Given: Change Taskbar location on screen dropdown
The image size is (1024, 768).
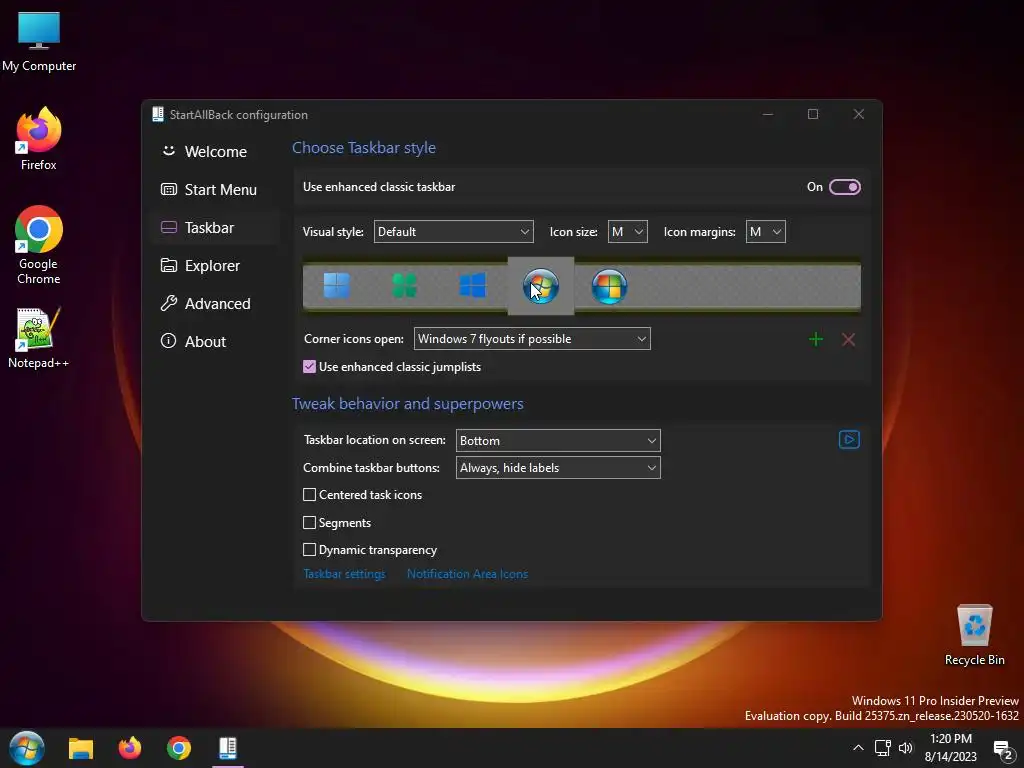Looking at the screenshot, I should (558, 441).
